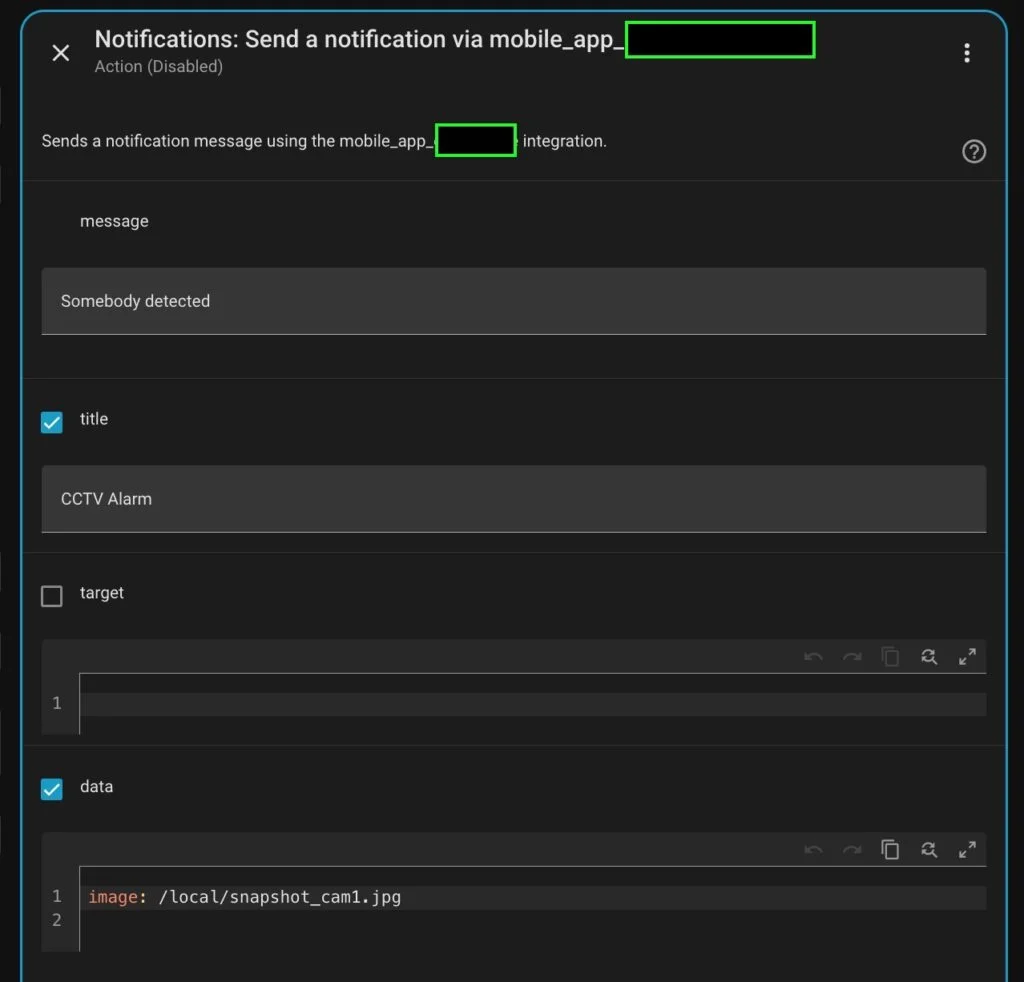
Task: Close the notification action dialog
Action: coord(61,53)
